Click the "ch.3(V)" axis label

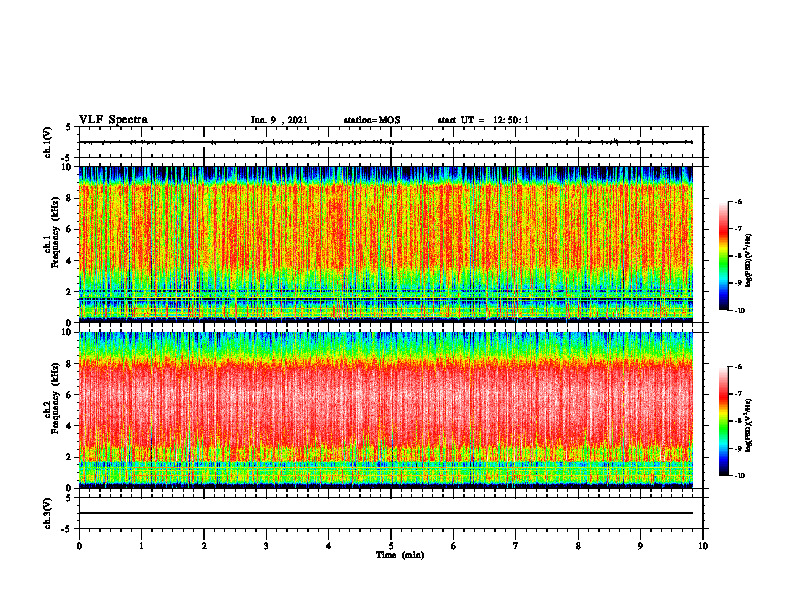point(47,513)
